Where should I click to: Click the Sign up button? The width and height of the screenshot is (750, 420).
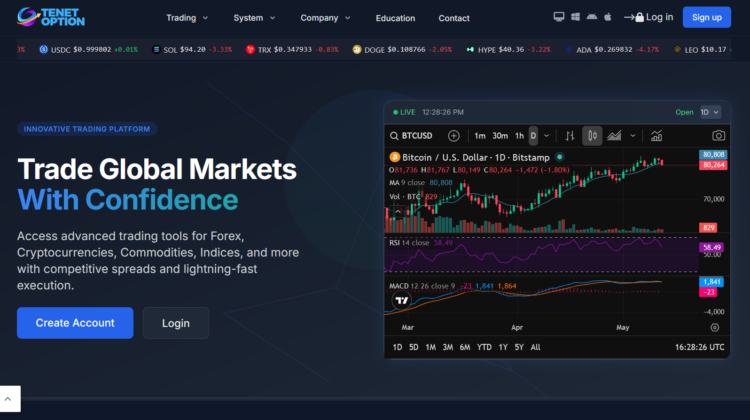[706, 17]
